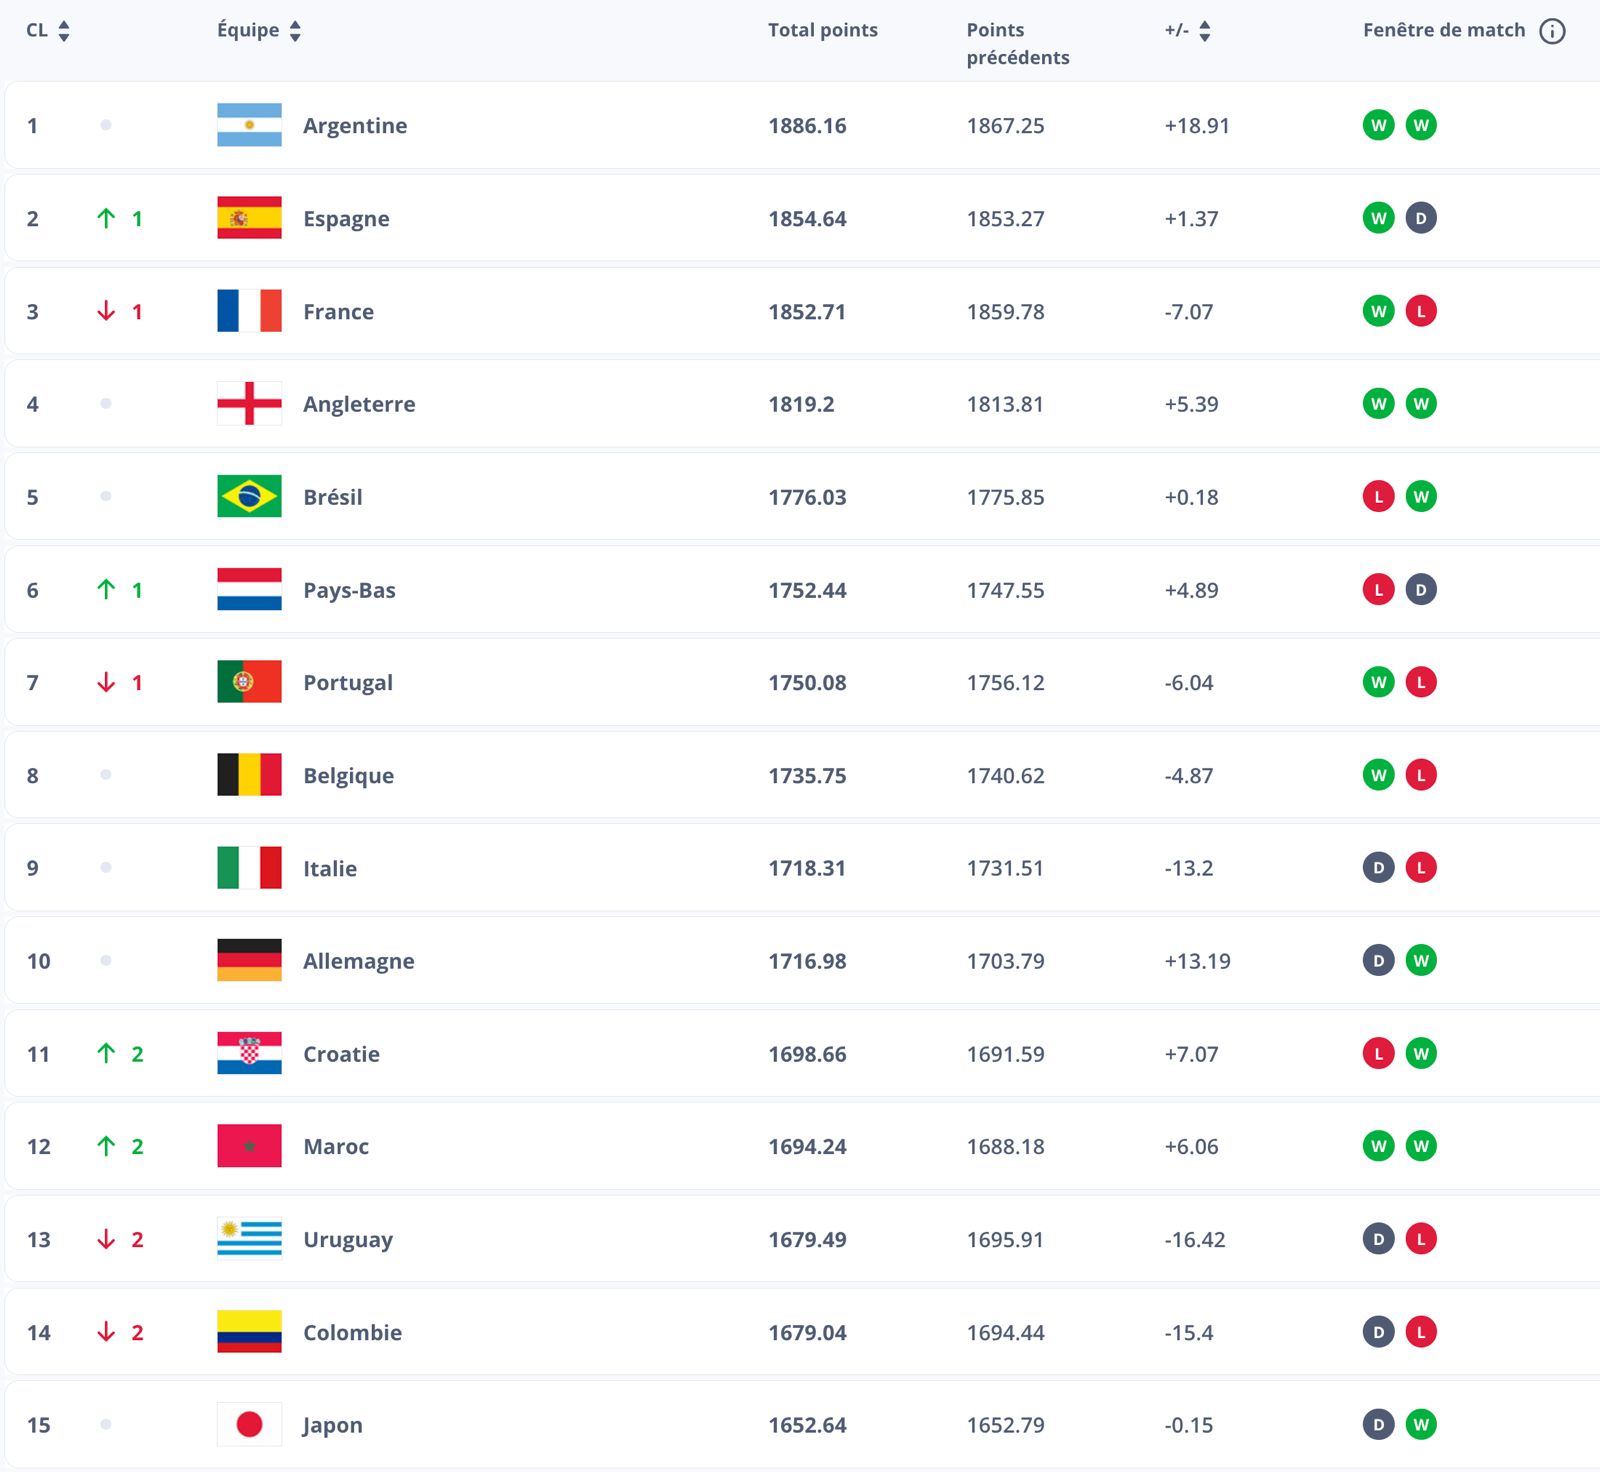Sort by the +/- column arrows
This screenshot has height=1472, width=1600.
1205,31
